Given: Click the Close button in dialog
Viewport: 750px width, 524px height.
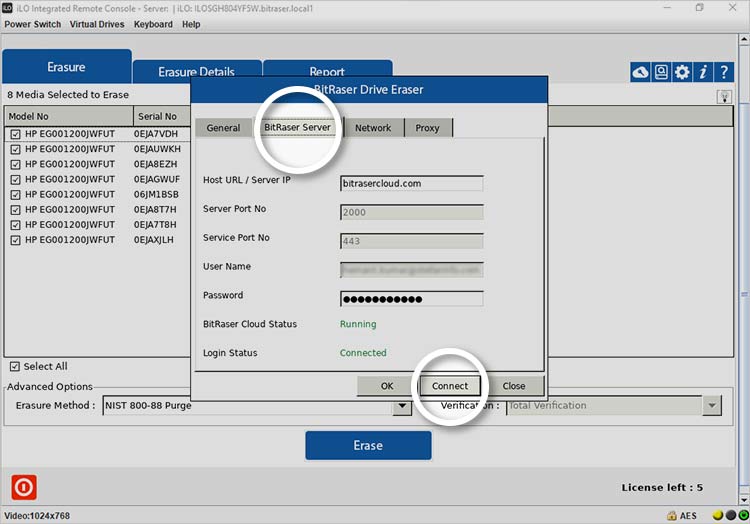Looking at the screenshot, I should click(514, 386).
